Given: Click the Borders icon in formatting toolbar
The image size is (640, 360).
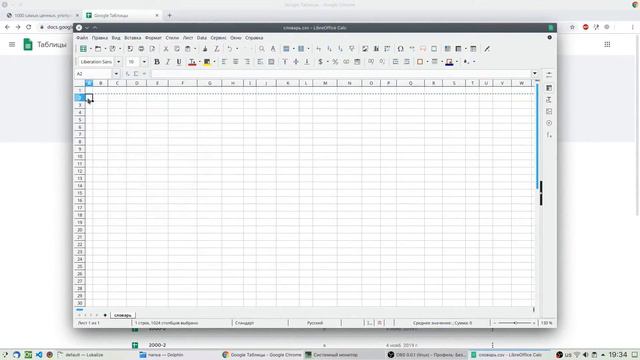Looking at the screenshot, I should [420, 62].
